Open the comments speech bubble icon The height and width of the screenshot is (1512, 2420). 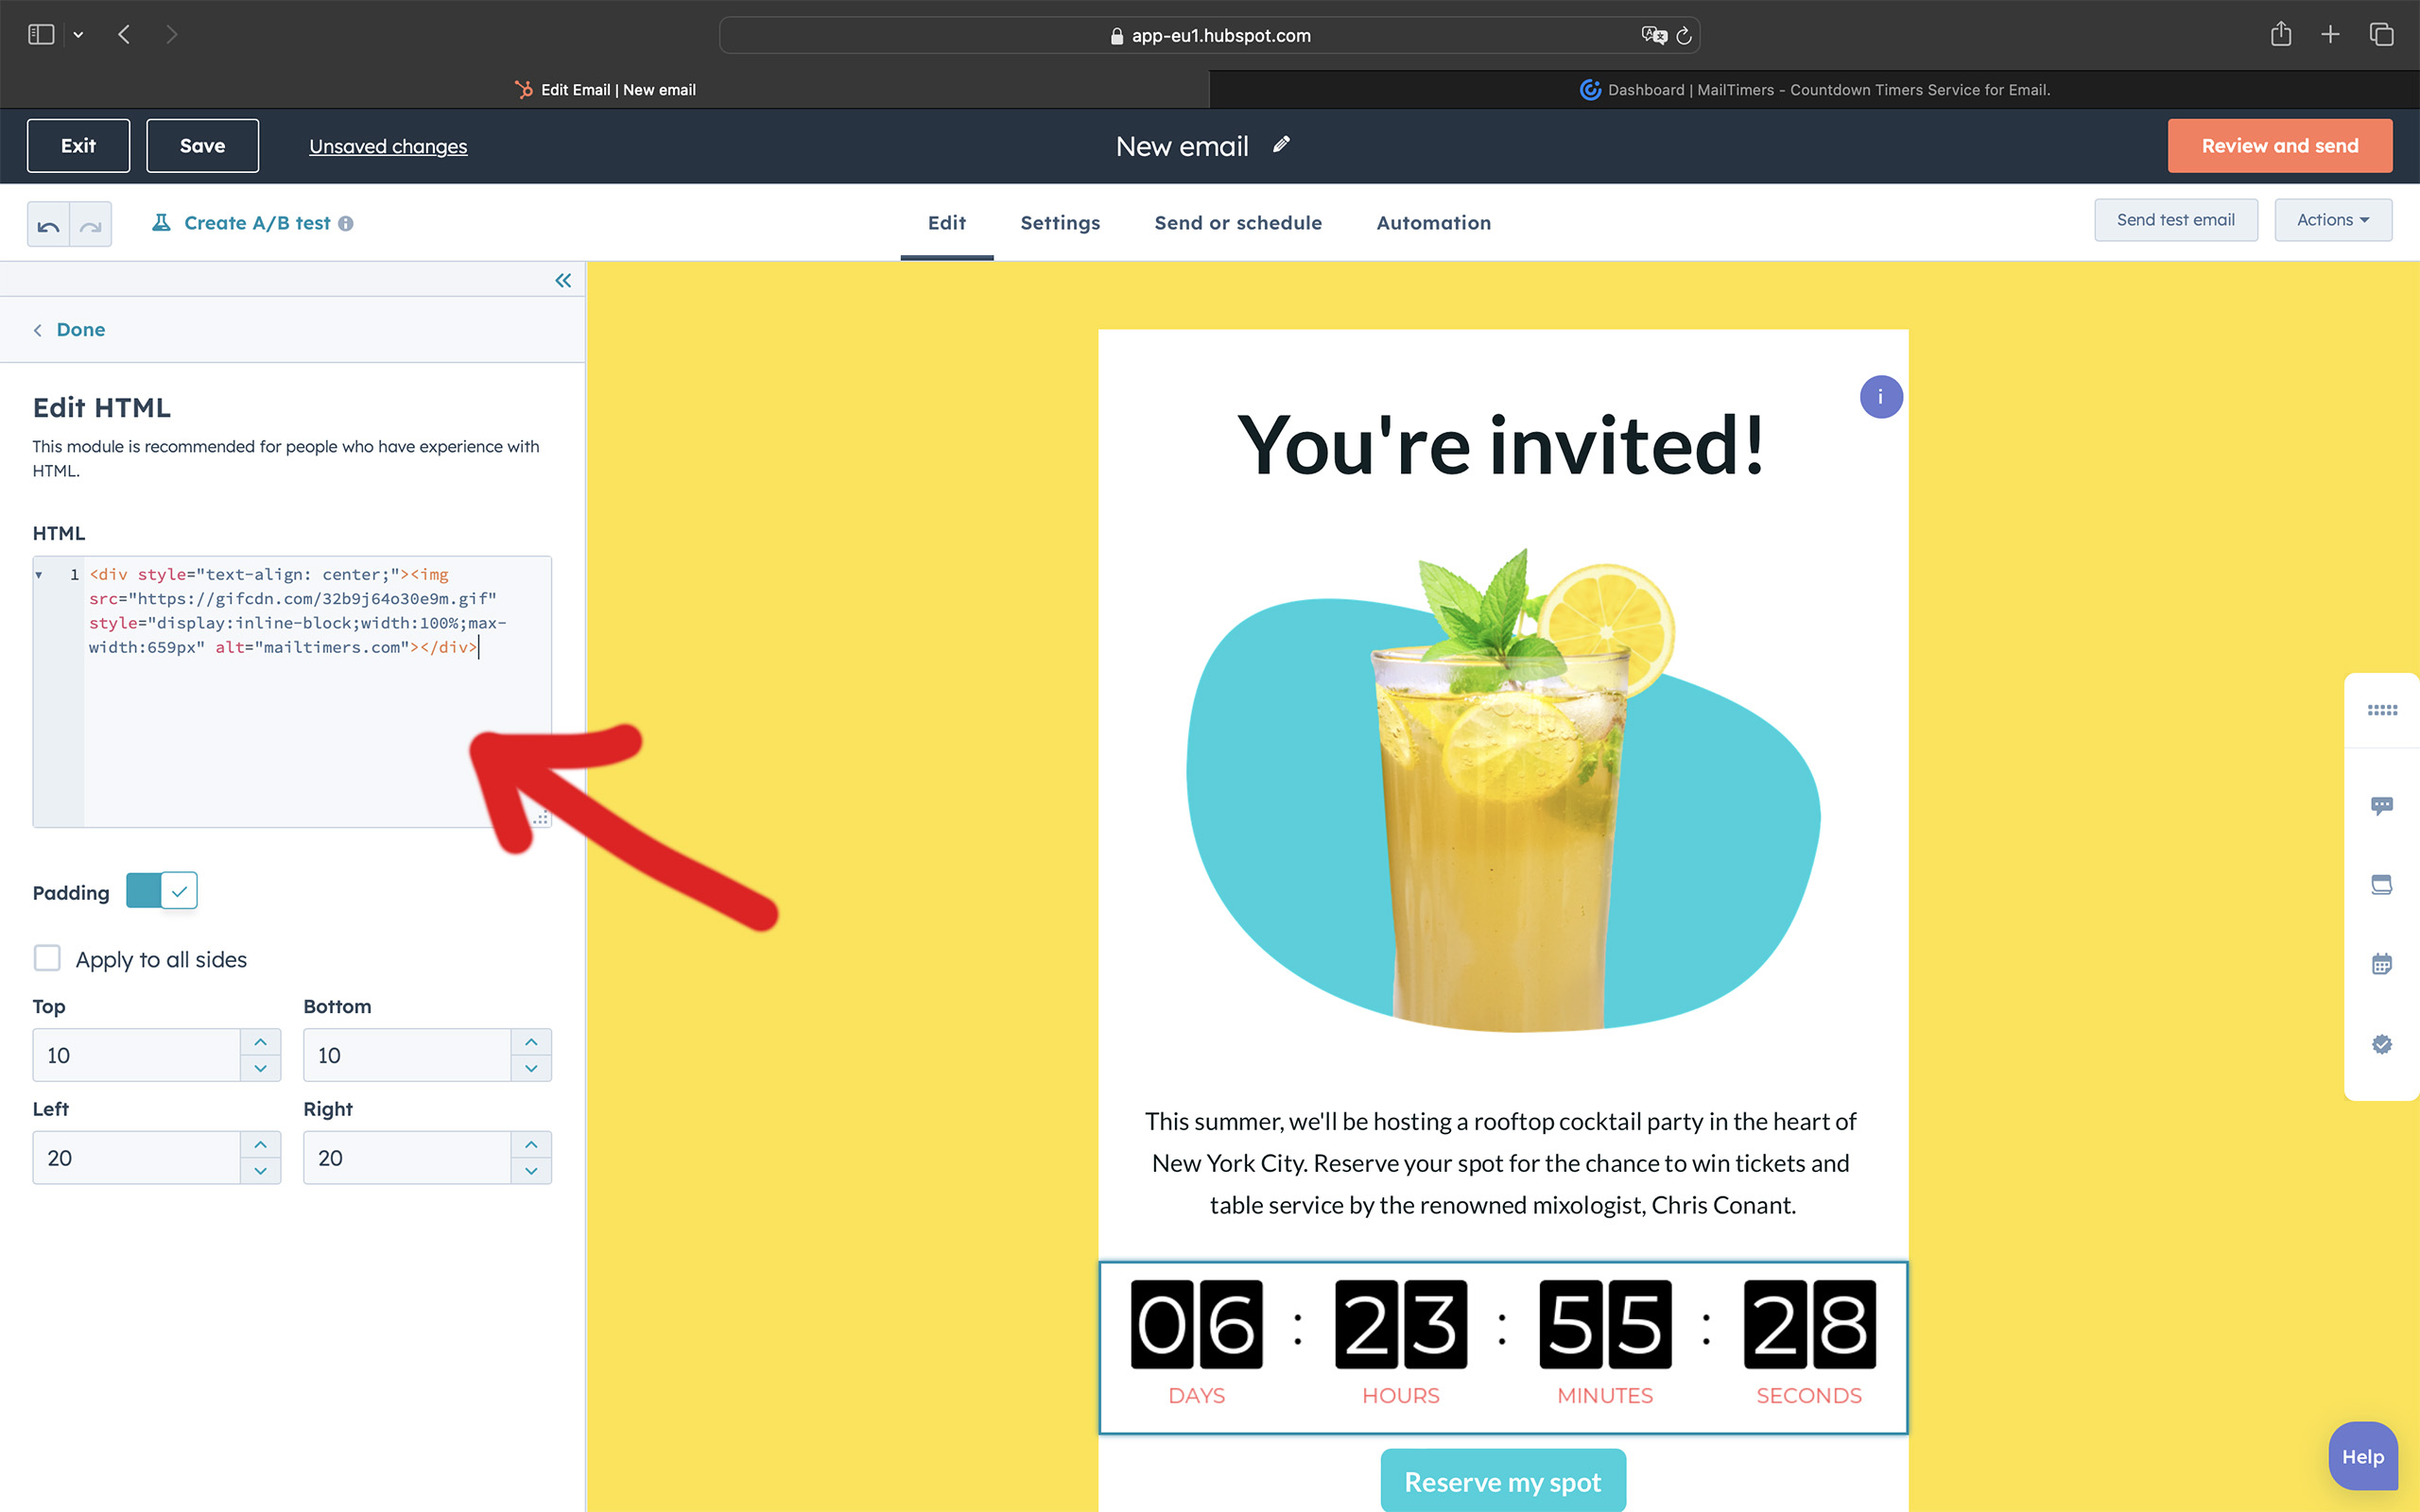click(2381, 805)
